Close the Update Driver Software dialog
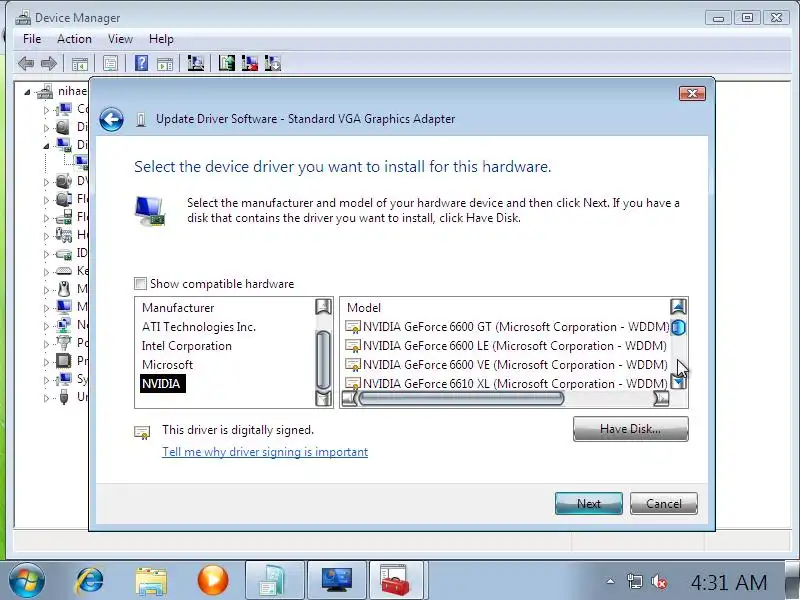Viewport: 800px width, 600px height. click(692, 93)
